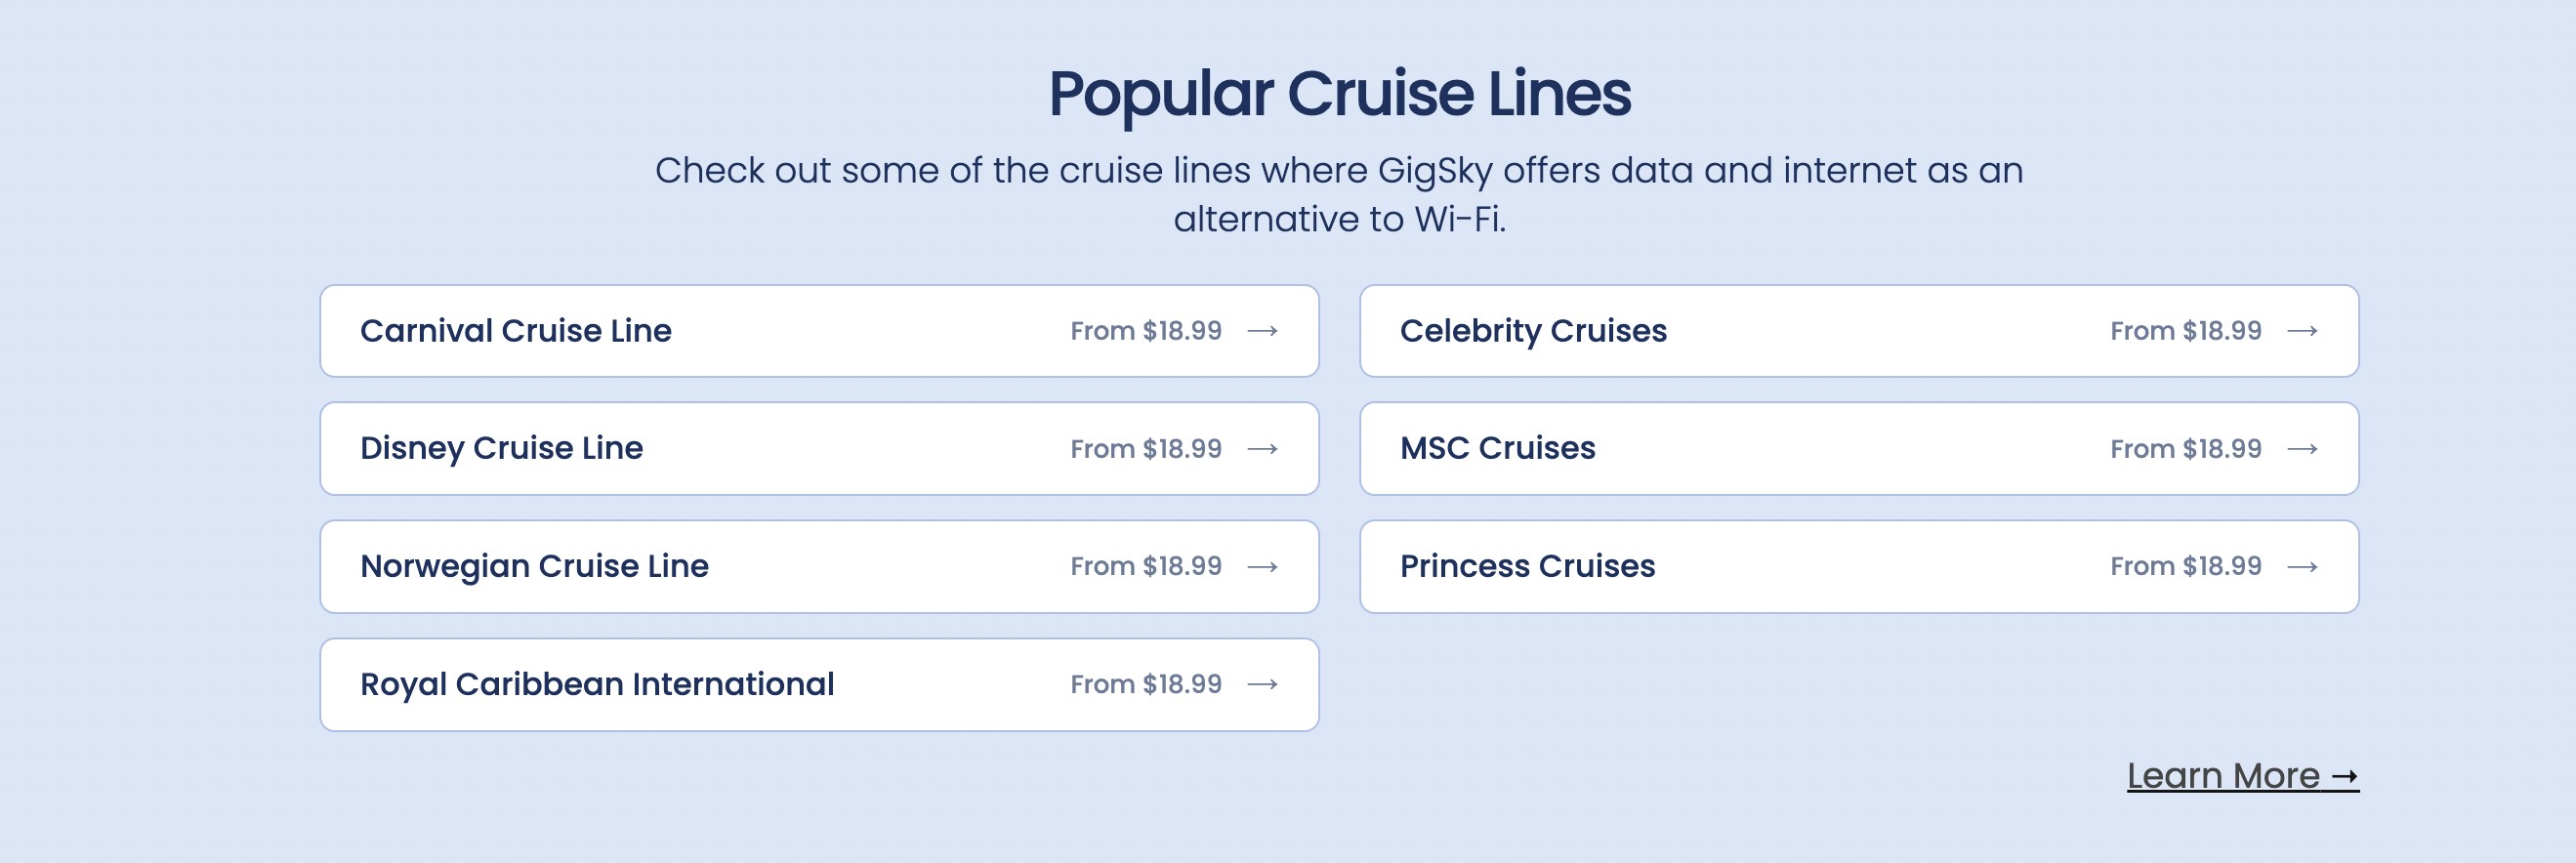
Task: Click the arrow icon on Carnival Cruise Line card
Action: pos(1266,331)
